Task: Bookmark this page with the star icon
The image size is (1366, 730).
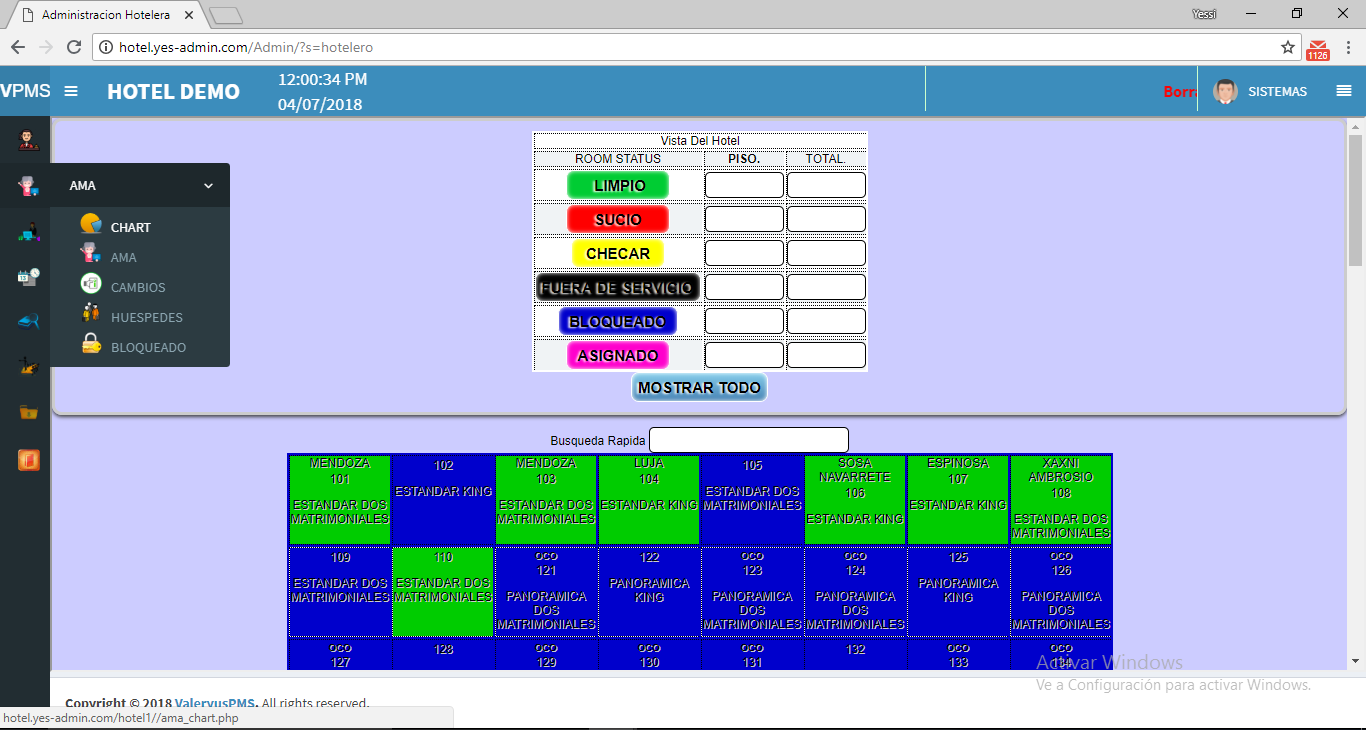Action: (x=1288, y=47)
